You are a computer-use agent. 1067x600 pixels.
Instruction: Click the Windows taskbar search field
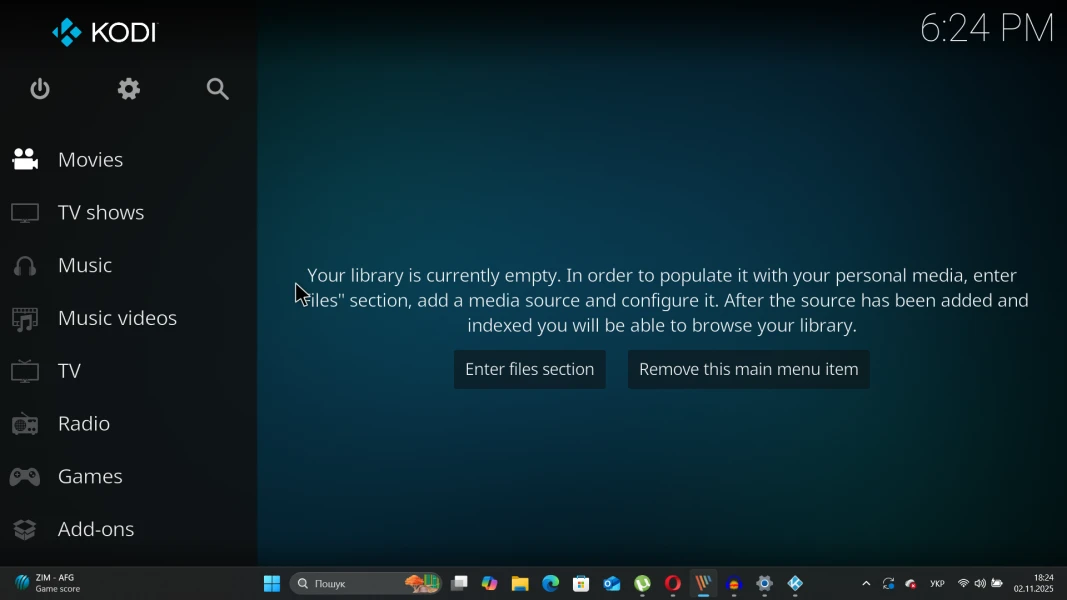coord(350,584)
